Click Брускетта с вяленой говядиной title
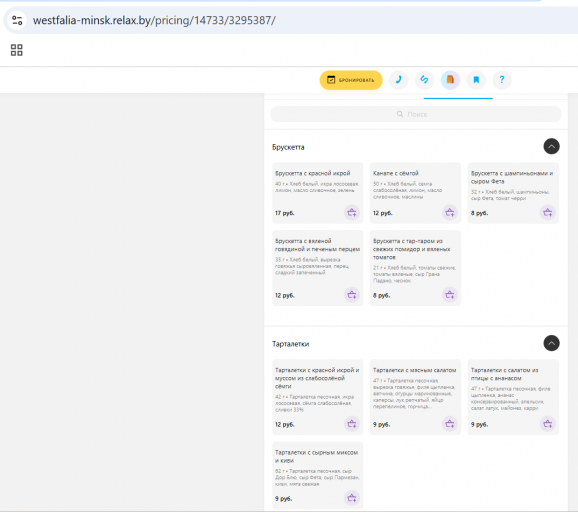578x512 pixels. (317, 245)
